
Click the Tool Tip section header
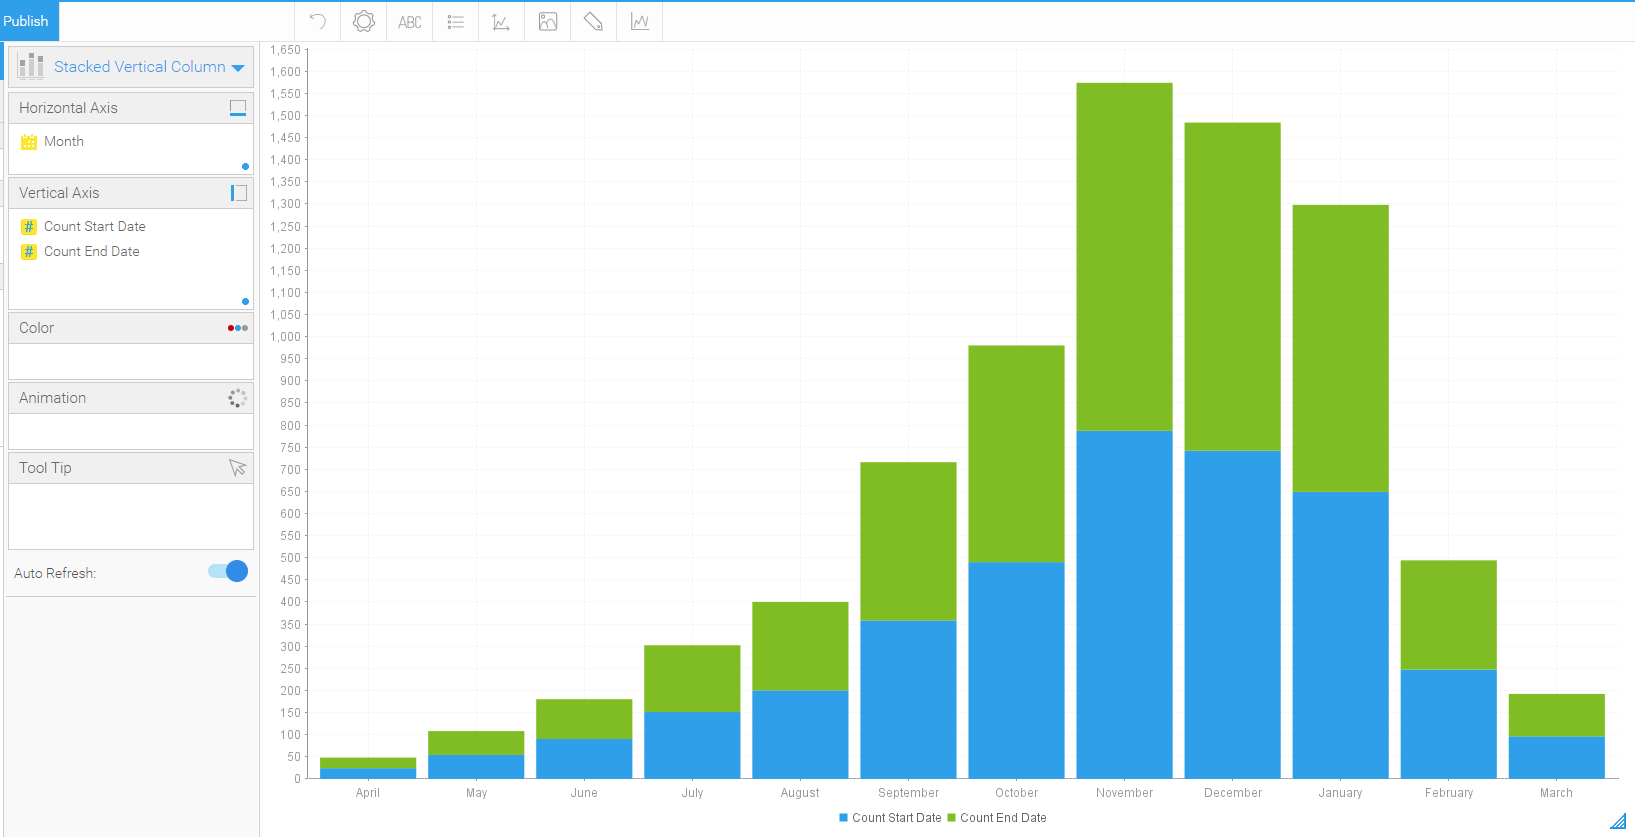coord(131,468)
